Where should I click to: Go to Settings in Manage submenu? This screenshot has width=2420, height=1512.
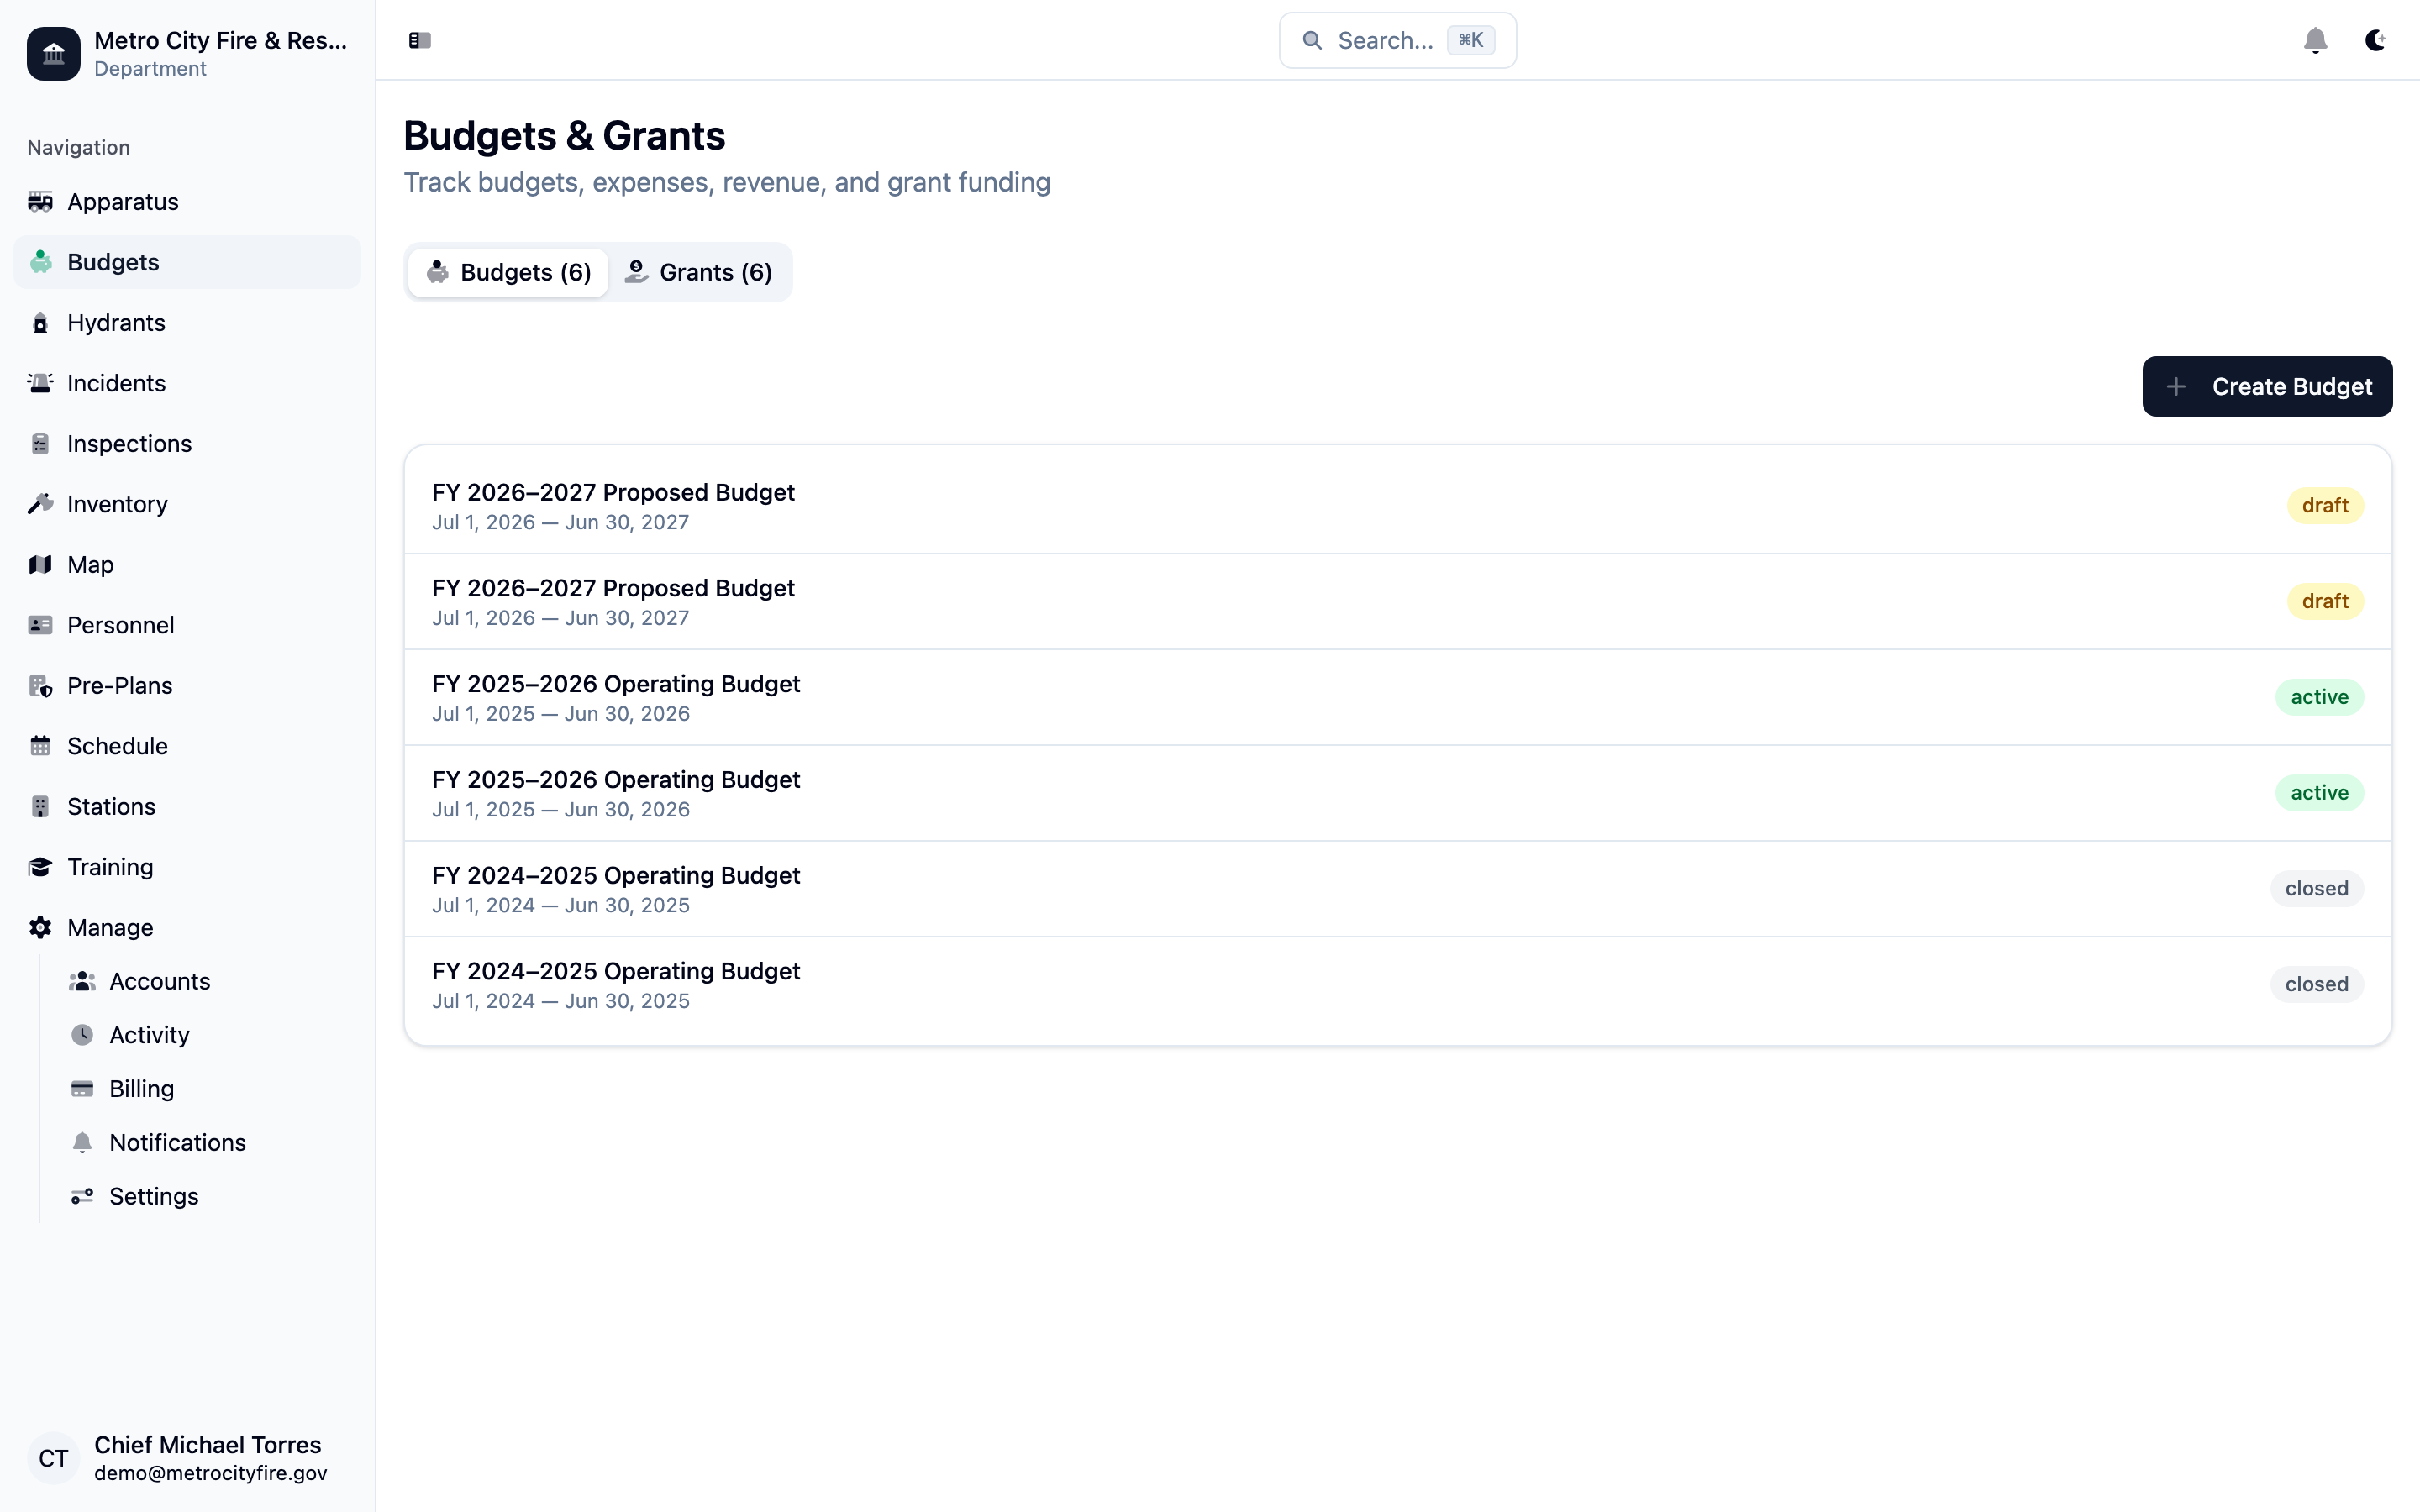tap(153, 1196)
